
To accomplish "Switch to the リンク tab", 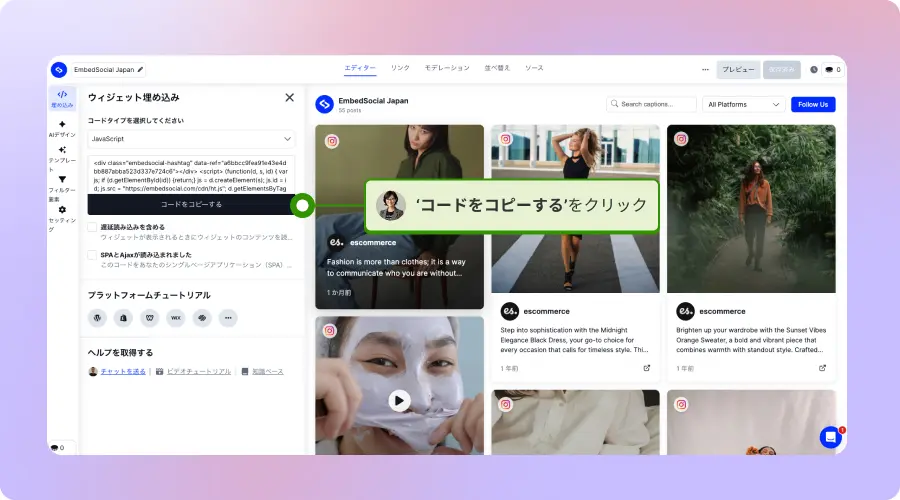I will tap(400, 68).
